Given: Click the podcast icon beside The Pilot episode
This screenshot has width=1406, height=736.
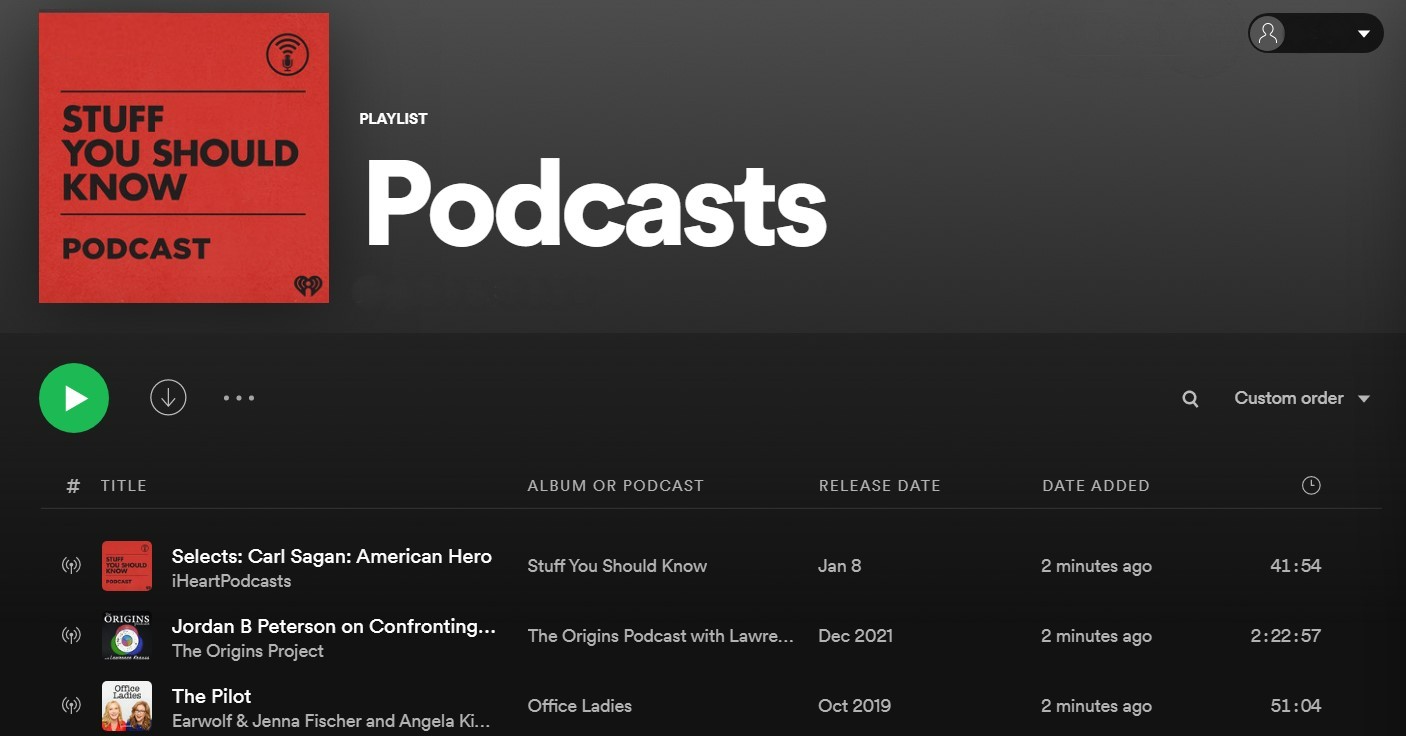Looking at the screenshot, I should [71, 706].
